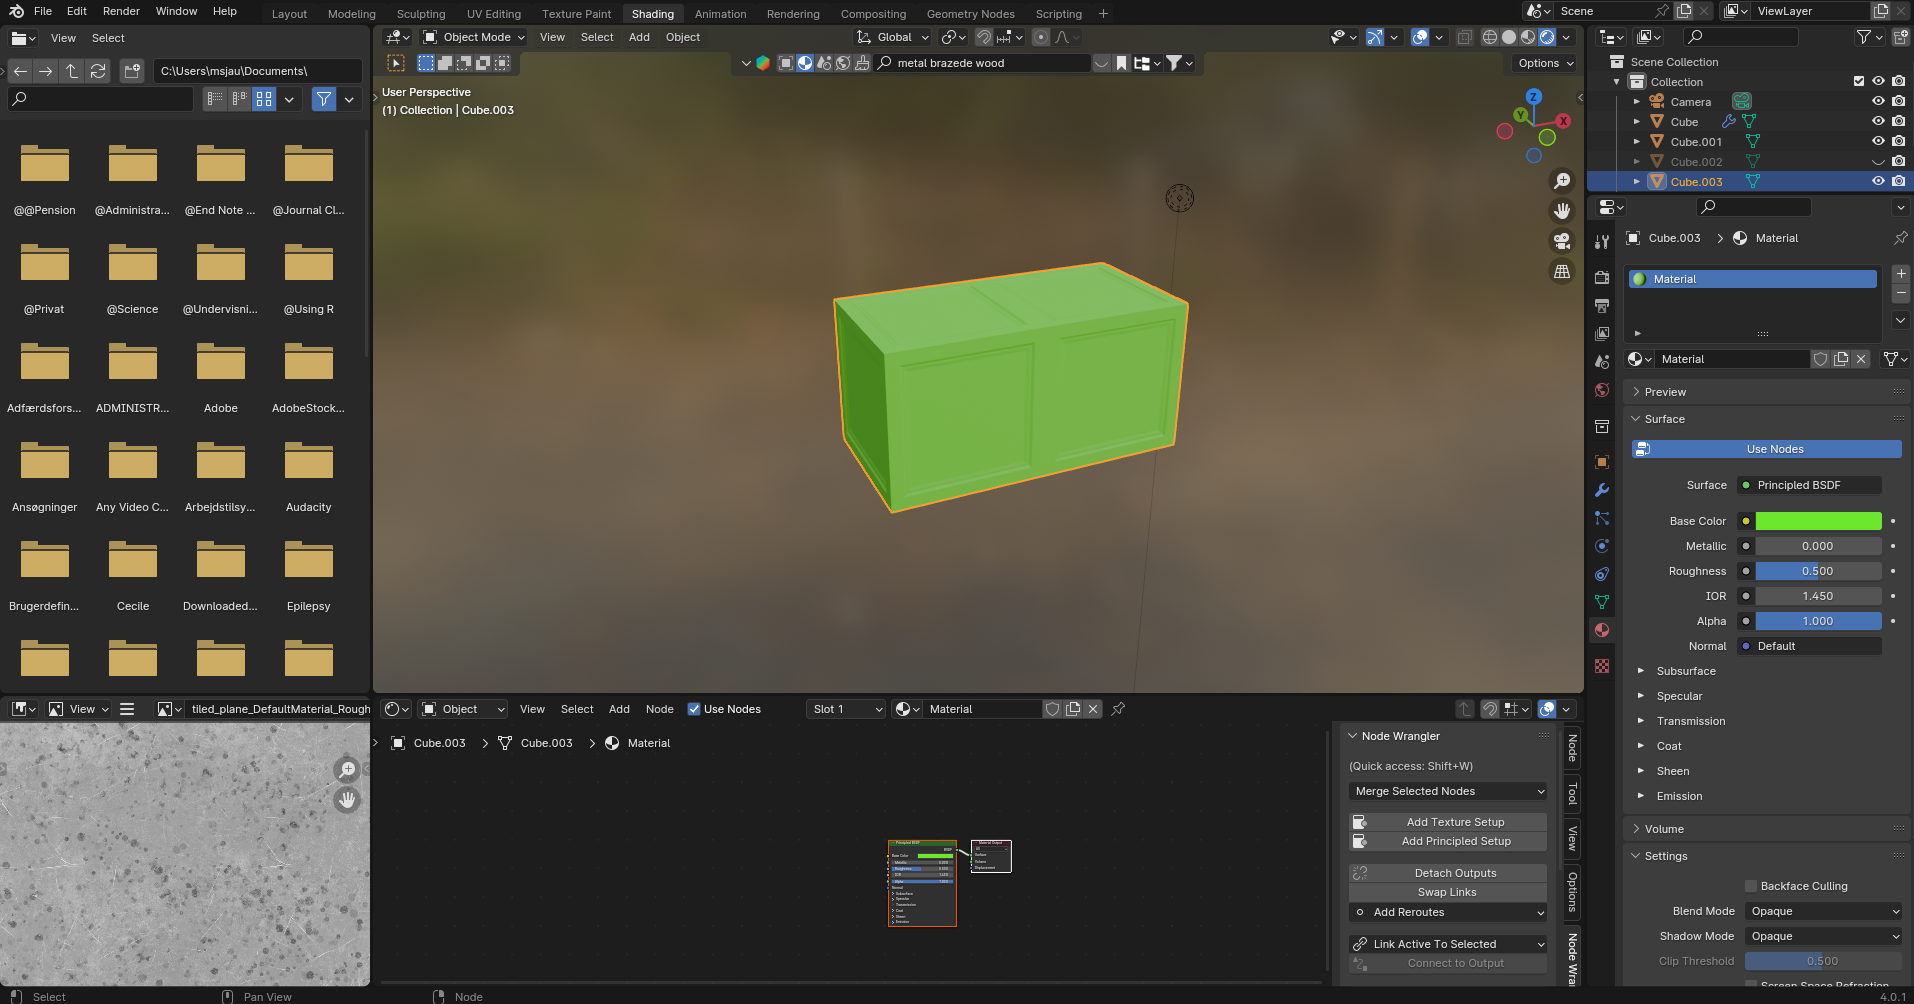The image size is (1914, 1004).
Task: Open the Slot 1 dropdown
Action: point(847,709)
